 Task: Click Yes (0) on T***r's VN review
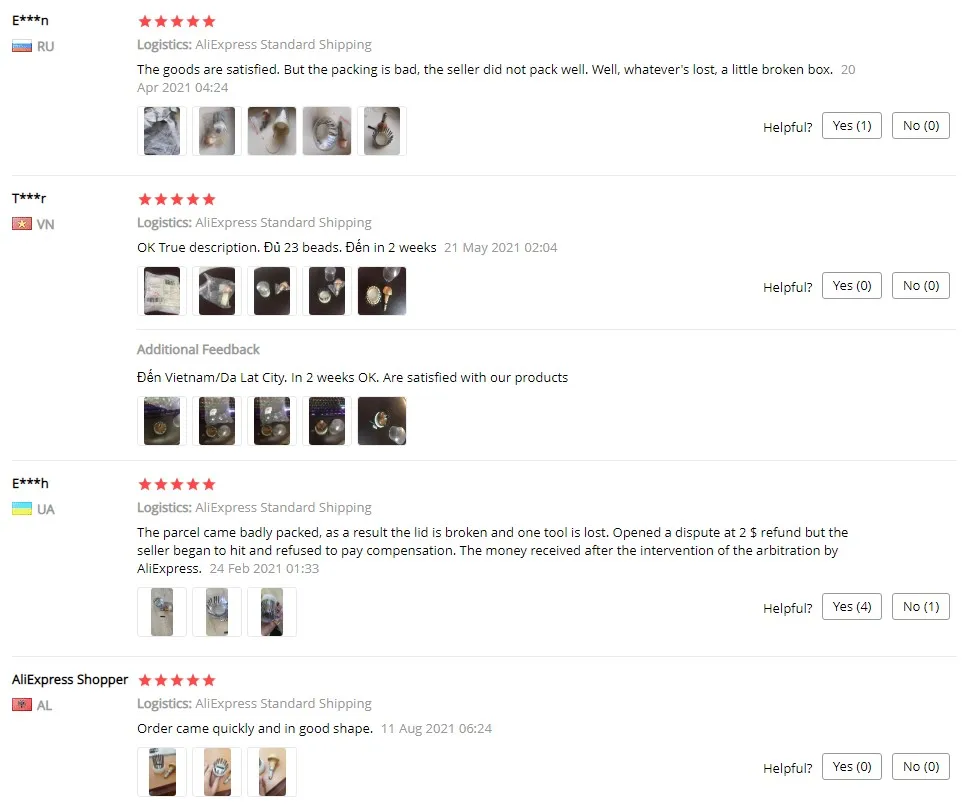(x=852, y=286)
